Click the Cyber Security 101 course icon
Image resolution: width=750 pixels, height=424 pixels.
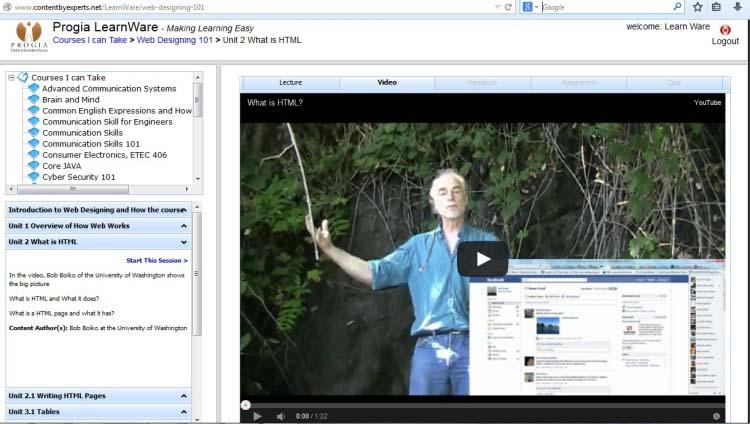(33, 177)
